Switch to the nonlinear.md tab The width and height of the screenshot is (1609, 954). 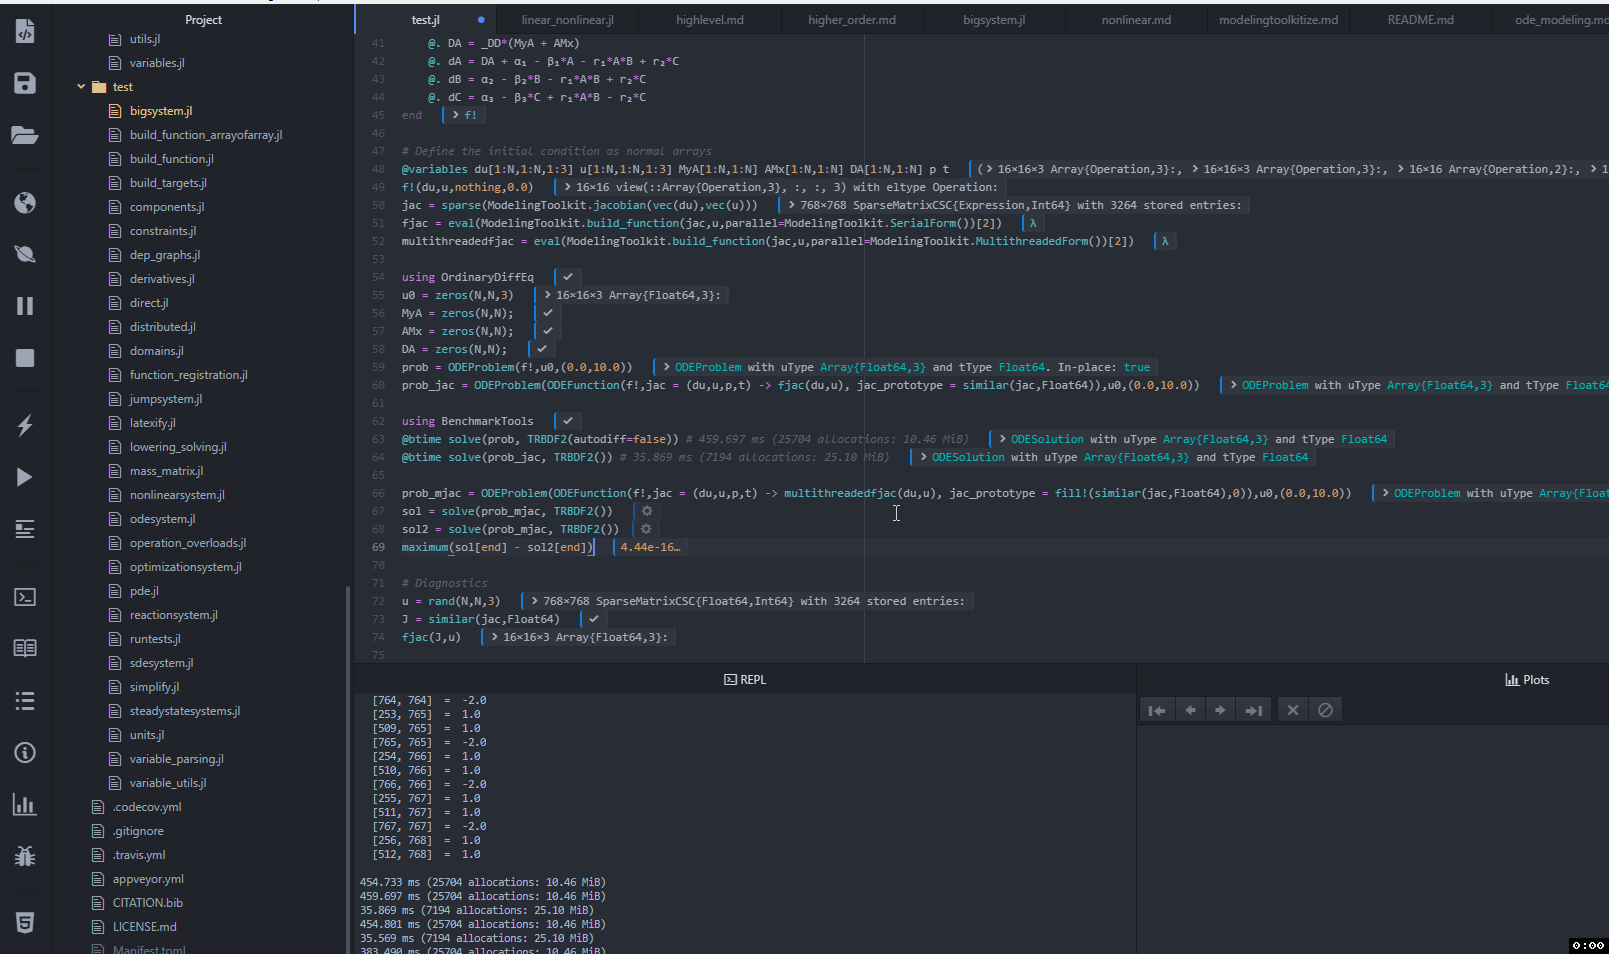pyautogui.click(x=1136, y=20)
